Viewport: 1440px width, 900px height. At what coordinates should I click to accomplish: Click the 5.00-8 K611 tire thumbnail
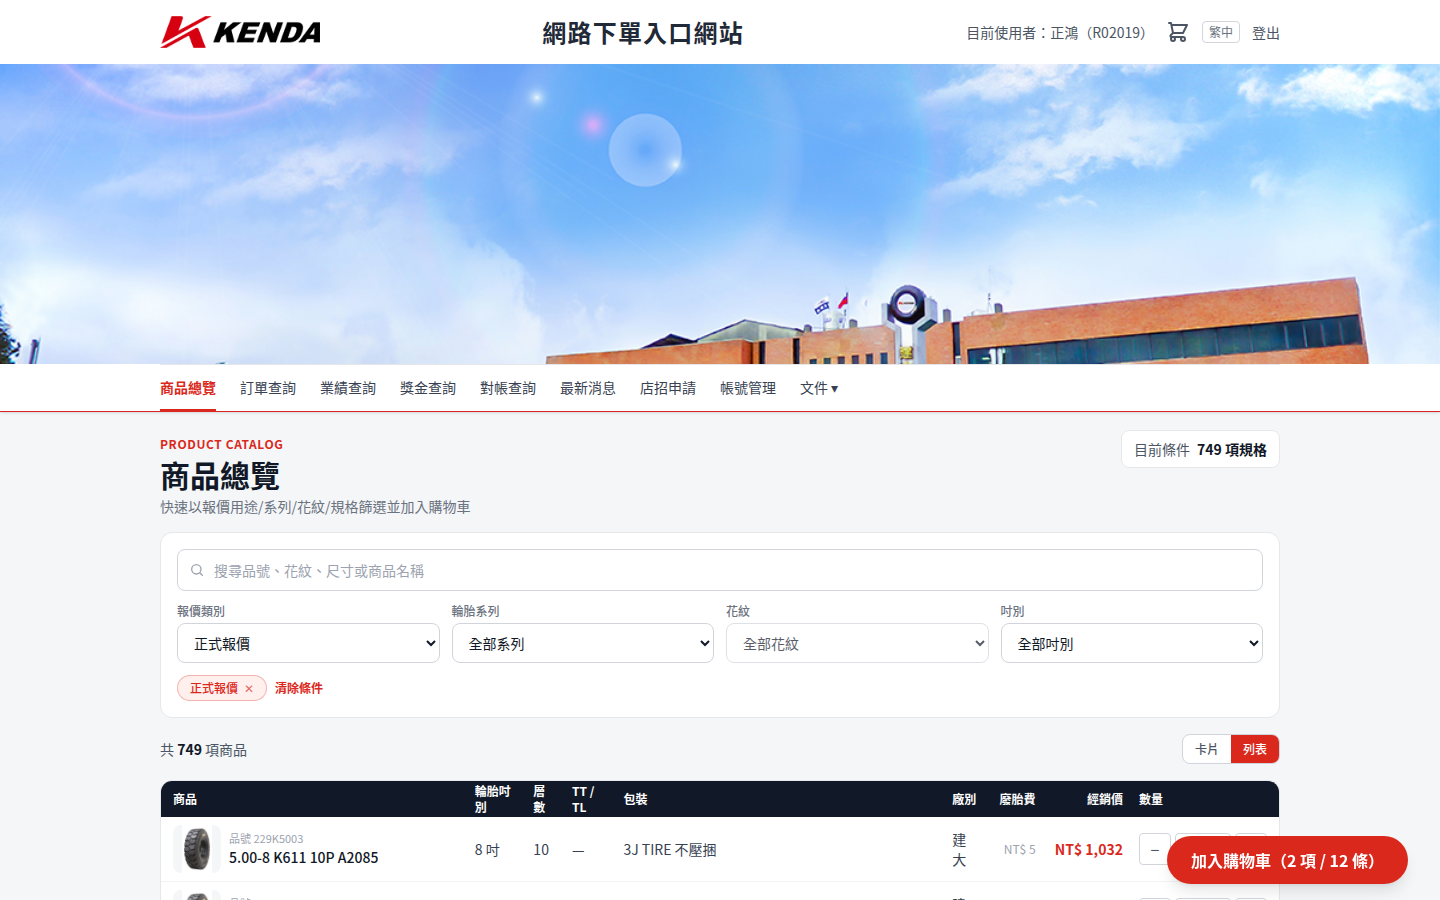coord(197,849)
